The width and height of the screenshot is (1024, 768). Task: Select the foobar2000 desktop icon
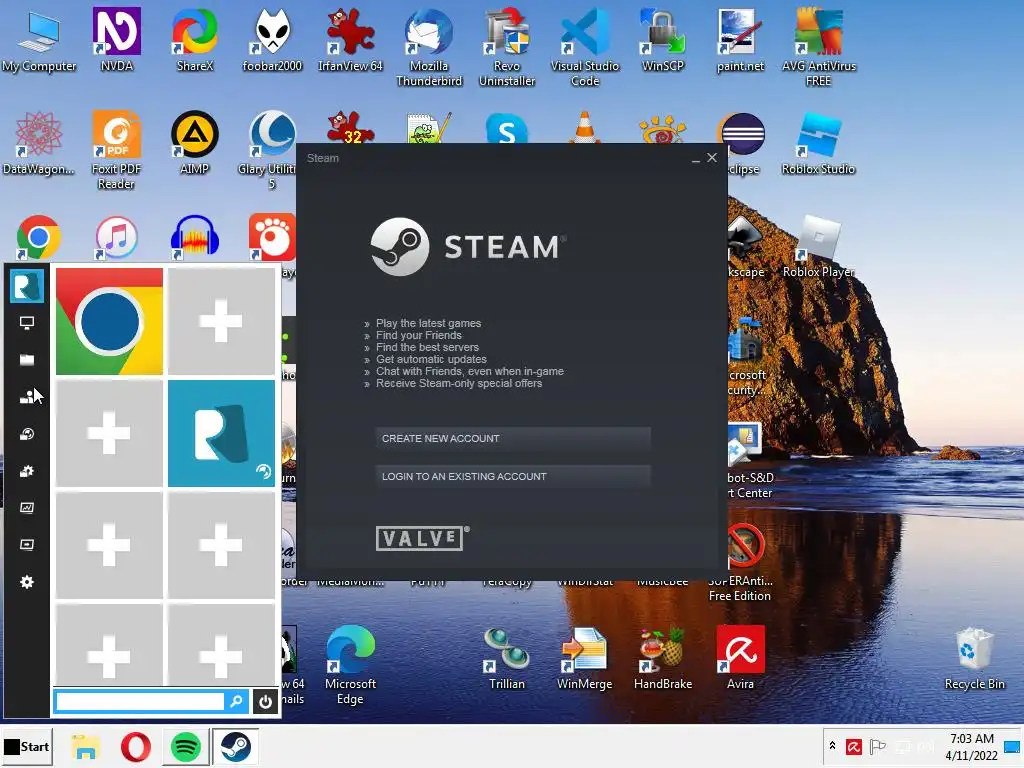pos(272,39)
